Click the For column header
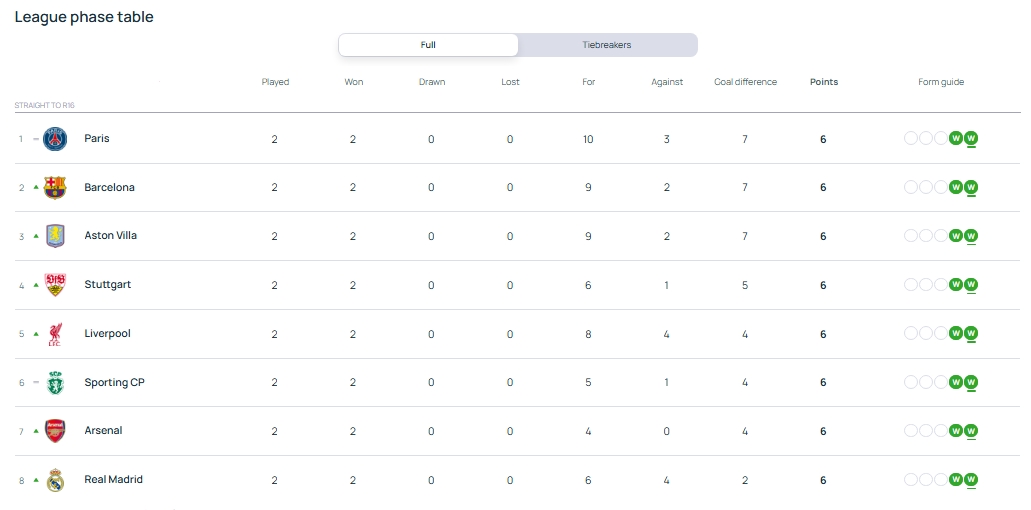This screenshot has height=510, width=1031. pyautogui.click(x=588, y=82)
